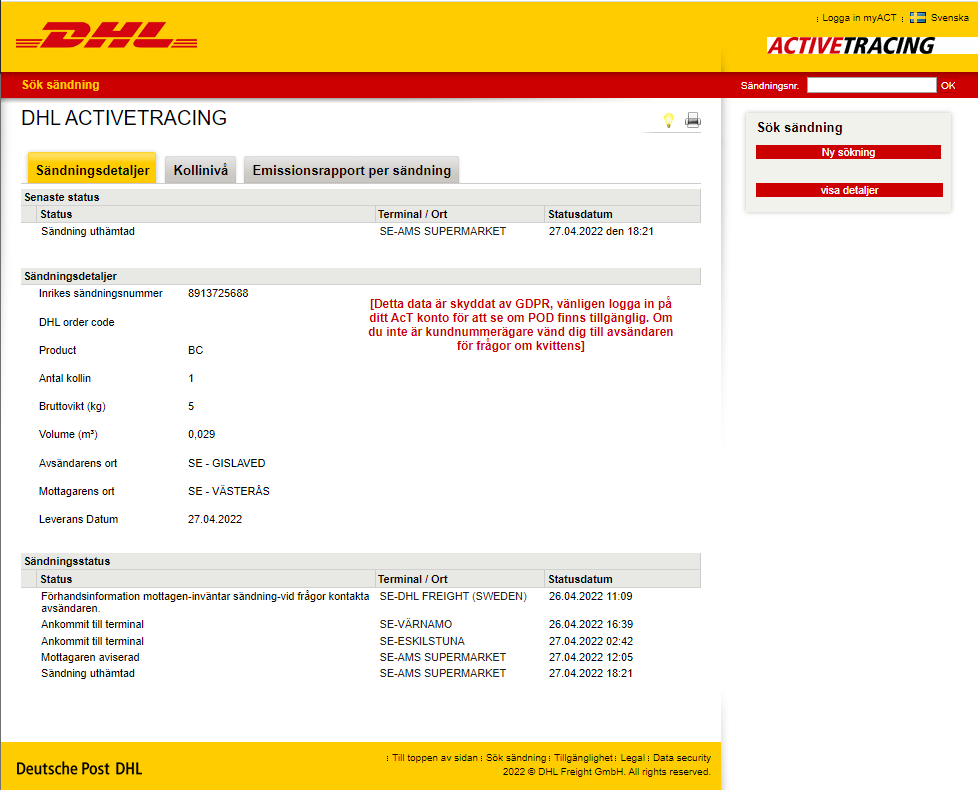Image resolution: width=978 pixels, height=790 pixels.
Task: Click the DHL logo
Action: pyautogui.click(x=106, y=36)
